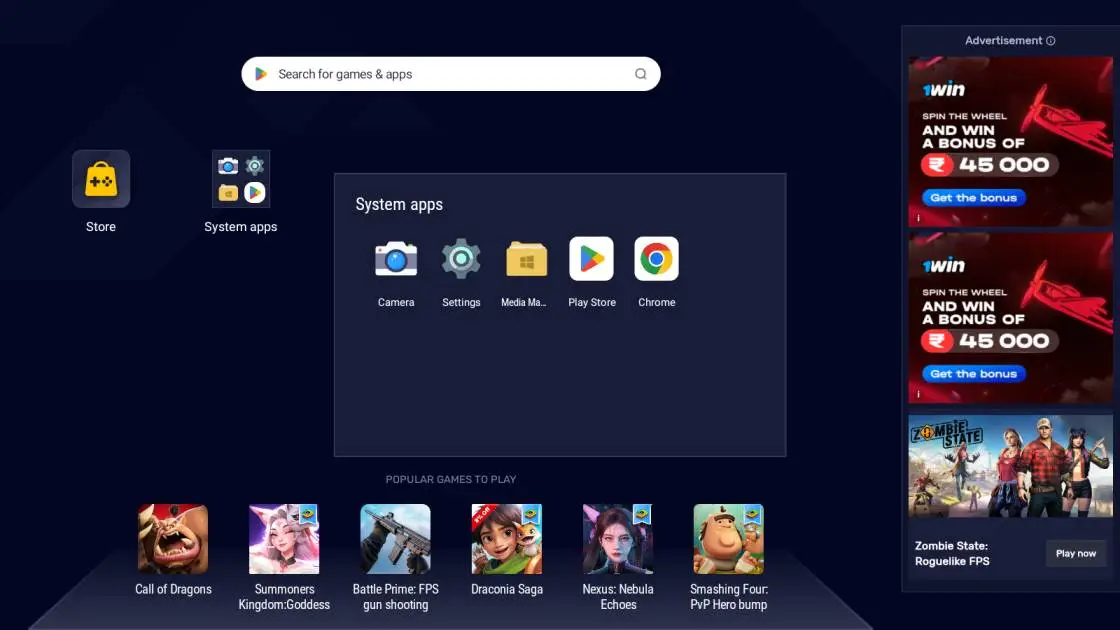Click Play now for Zombie State
This screenshot has height=630, width=1120.
click(x=1076, y=554)
